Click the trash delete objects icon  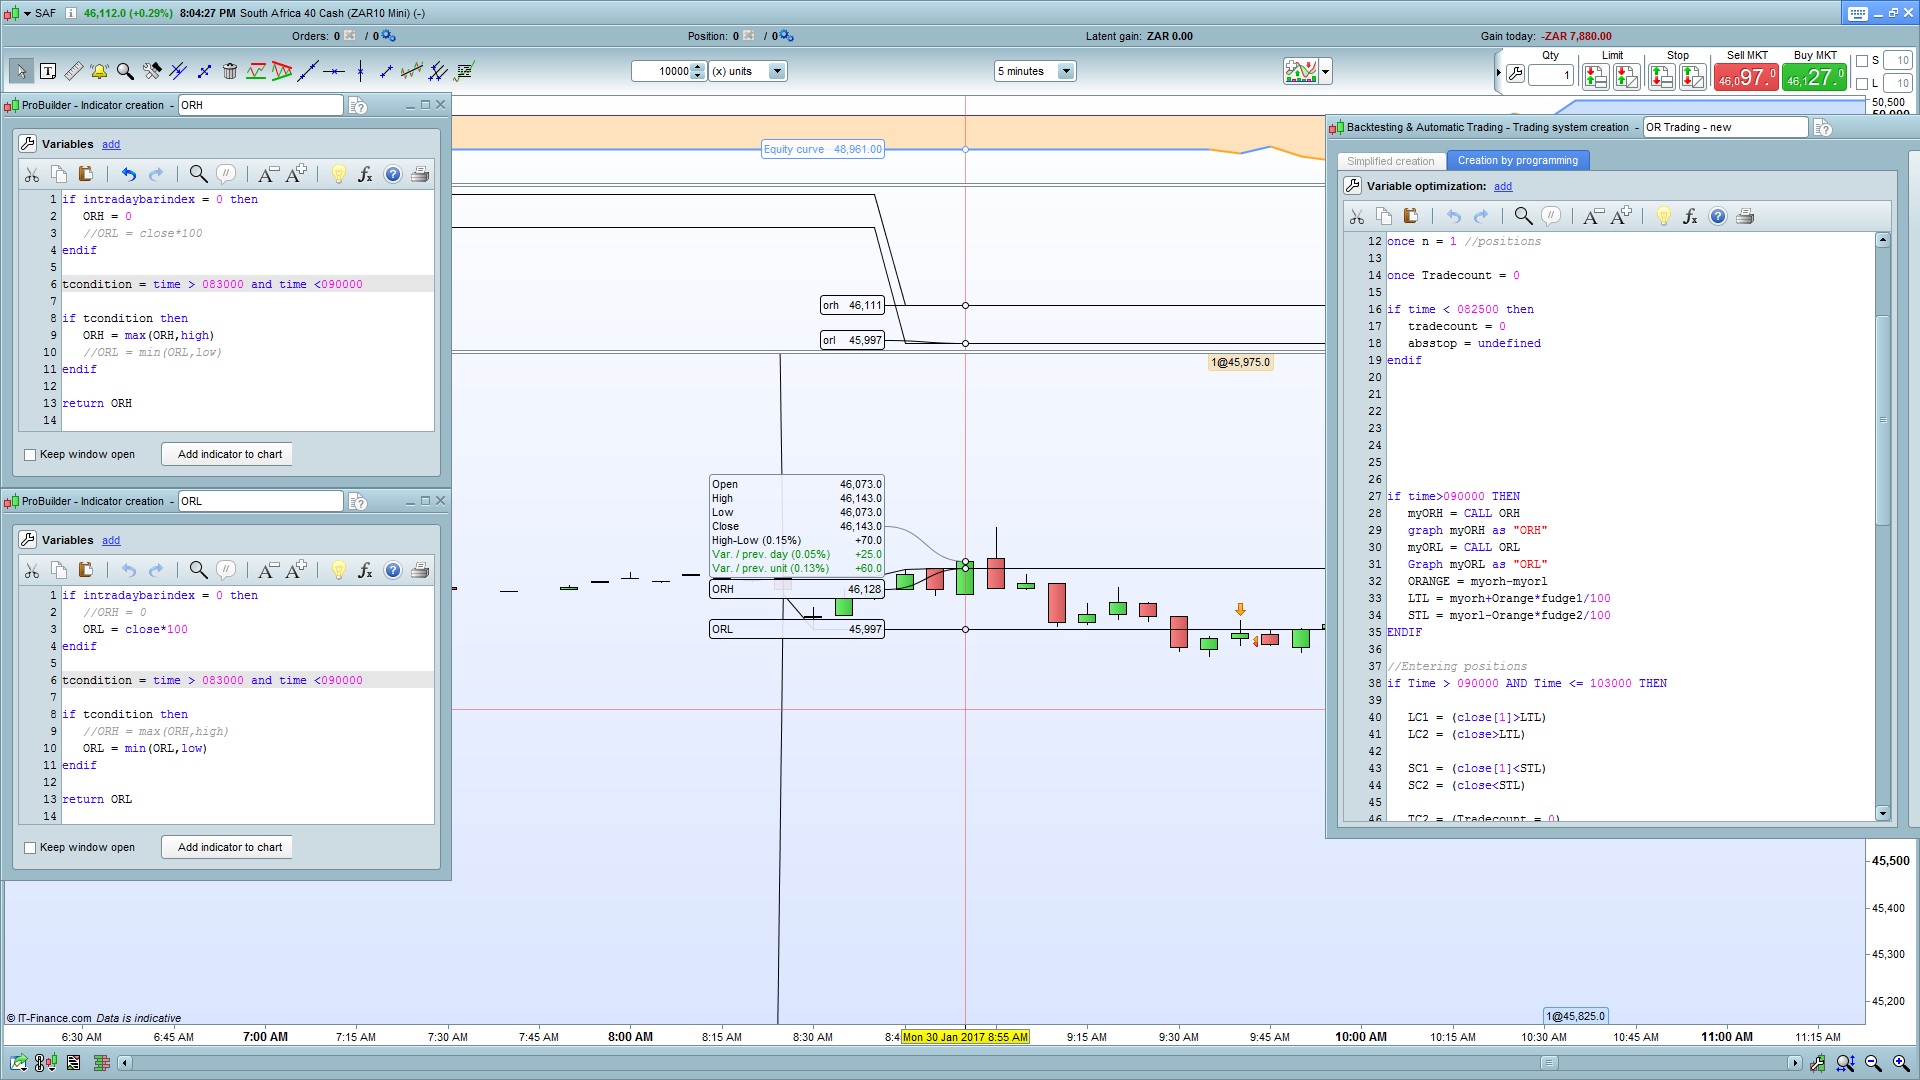pyautogui.click(x=230, y=71)
